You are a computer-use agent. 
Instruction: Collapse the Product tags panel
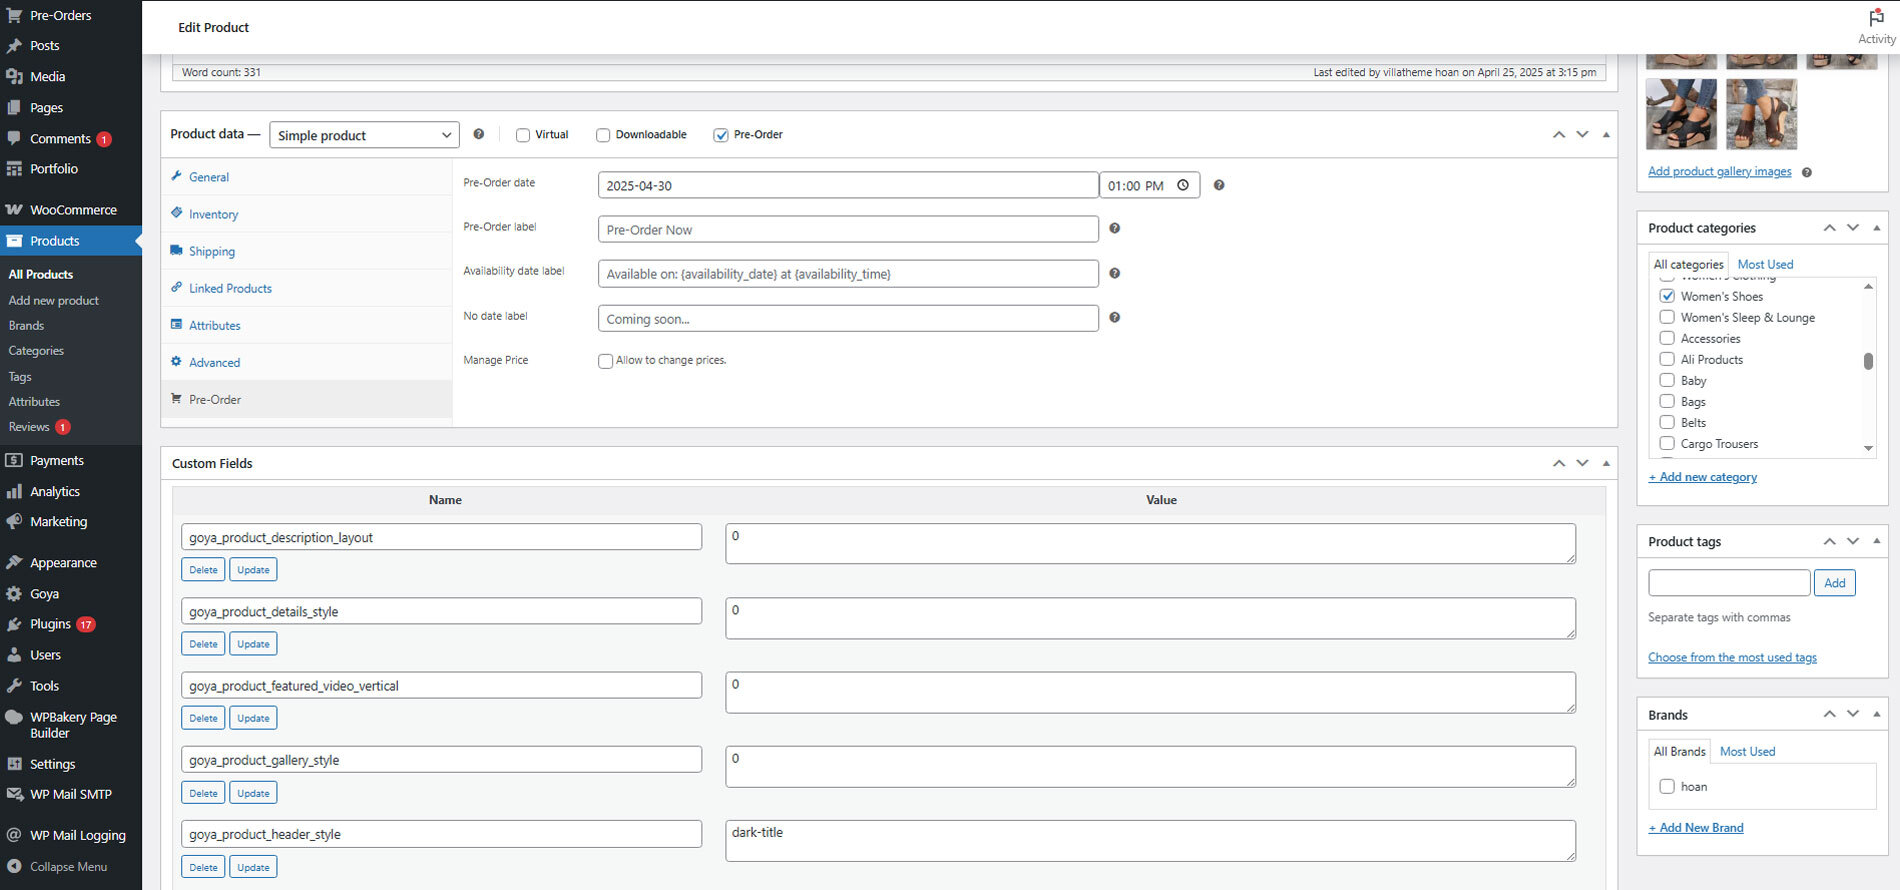tap(1876, 541)
